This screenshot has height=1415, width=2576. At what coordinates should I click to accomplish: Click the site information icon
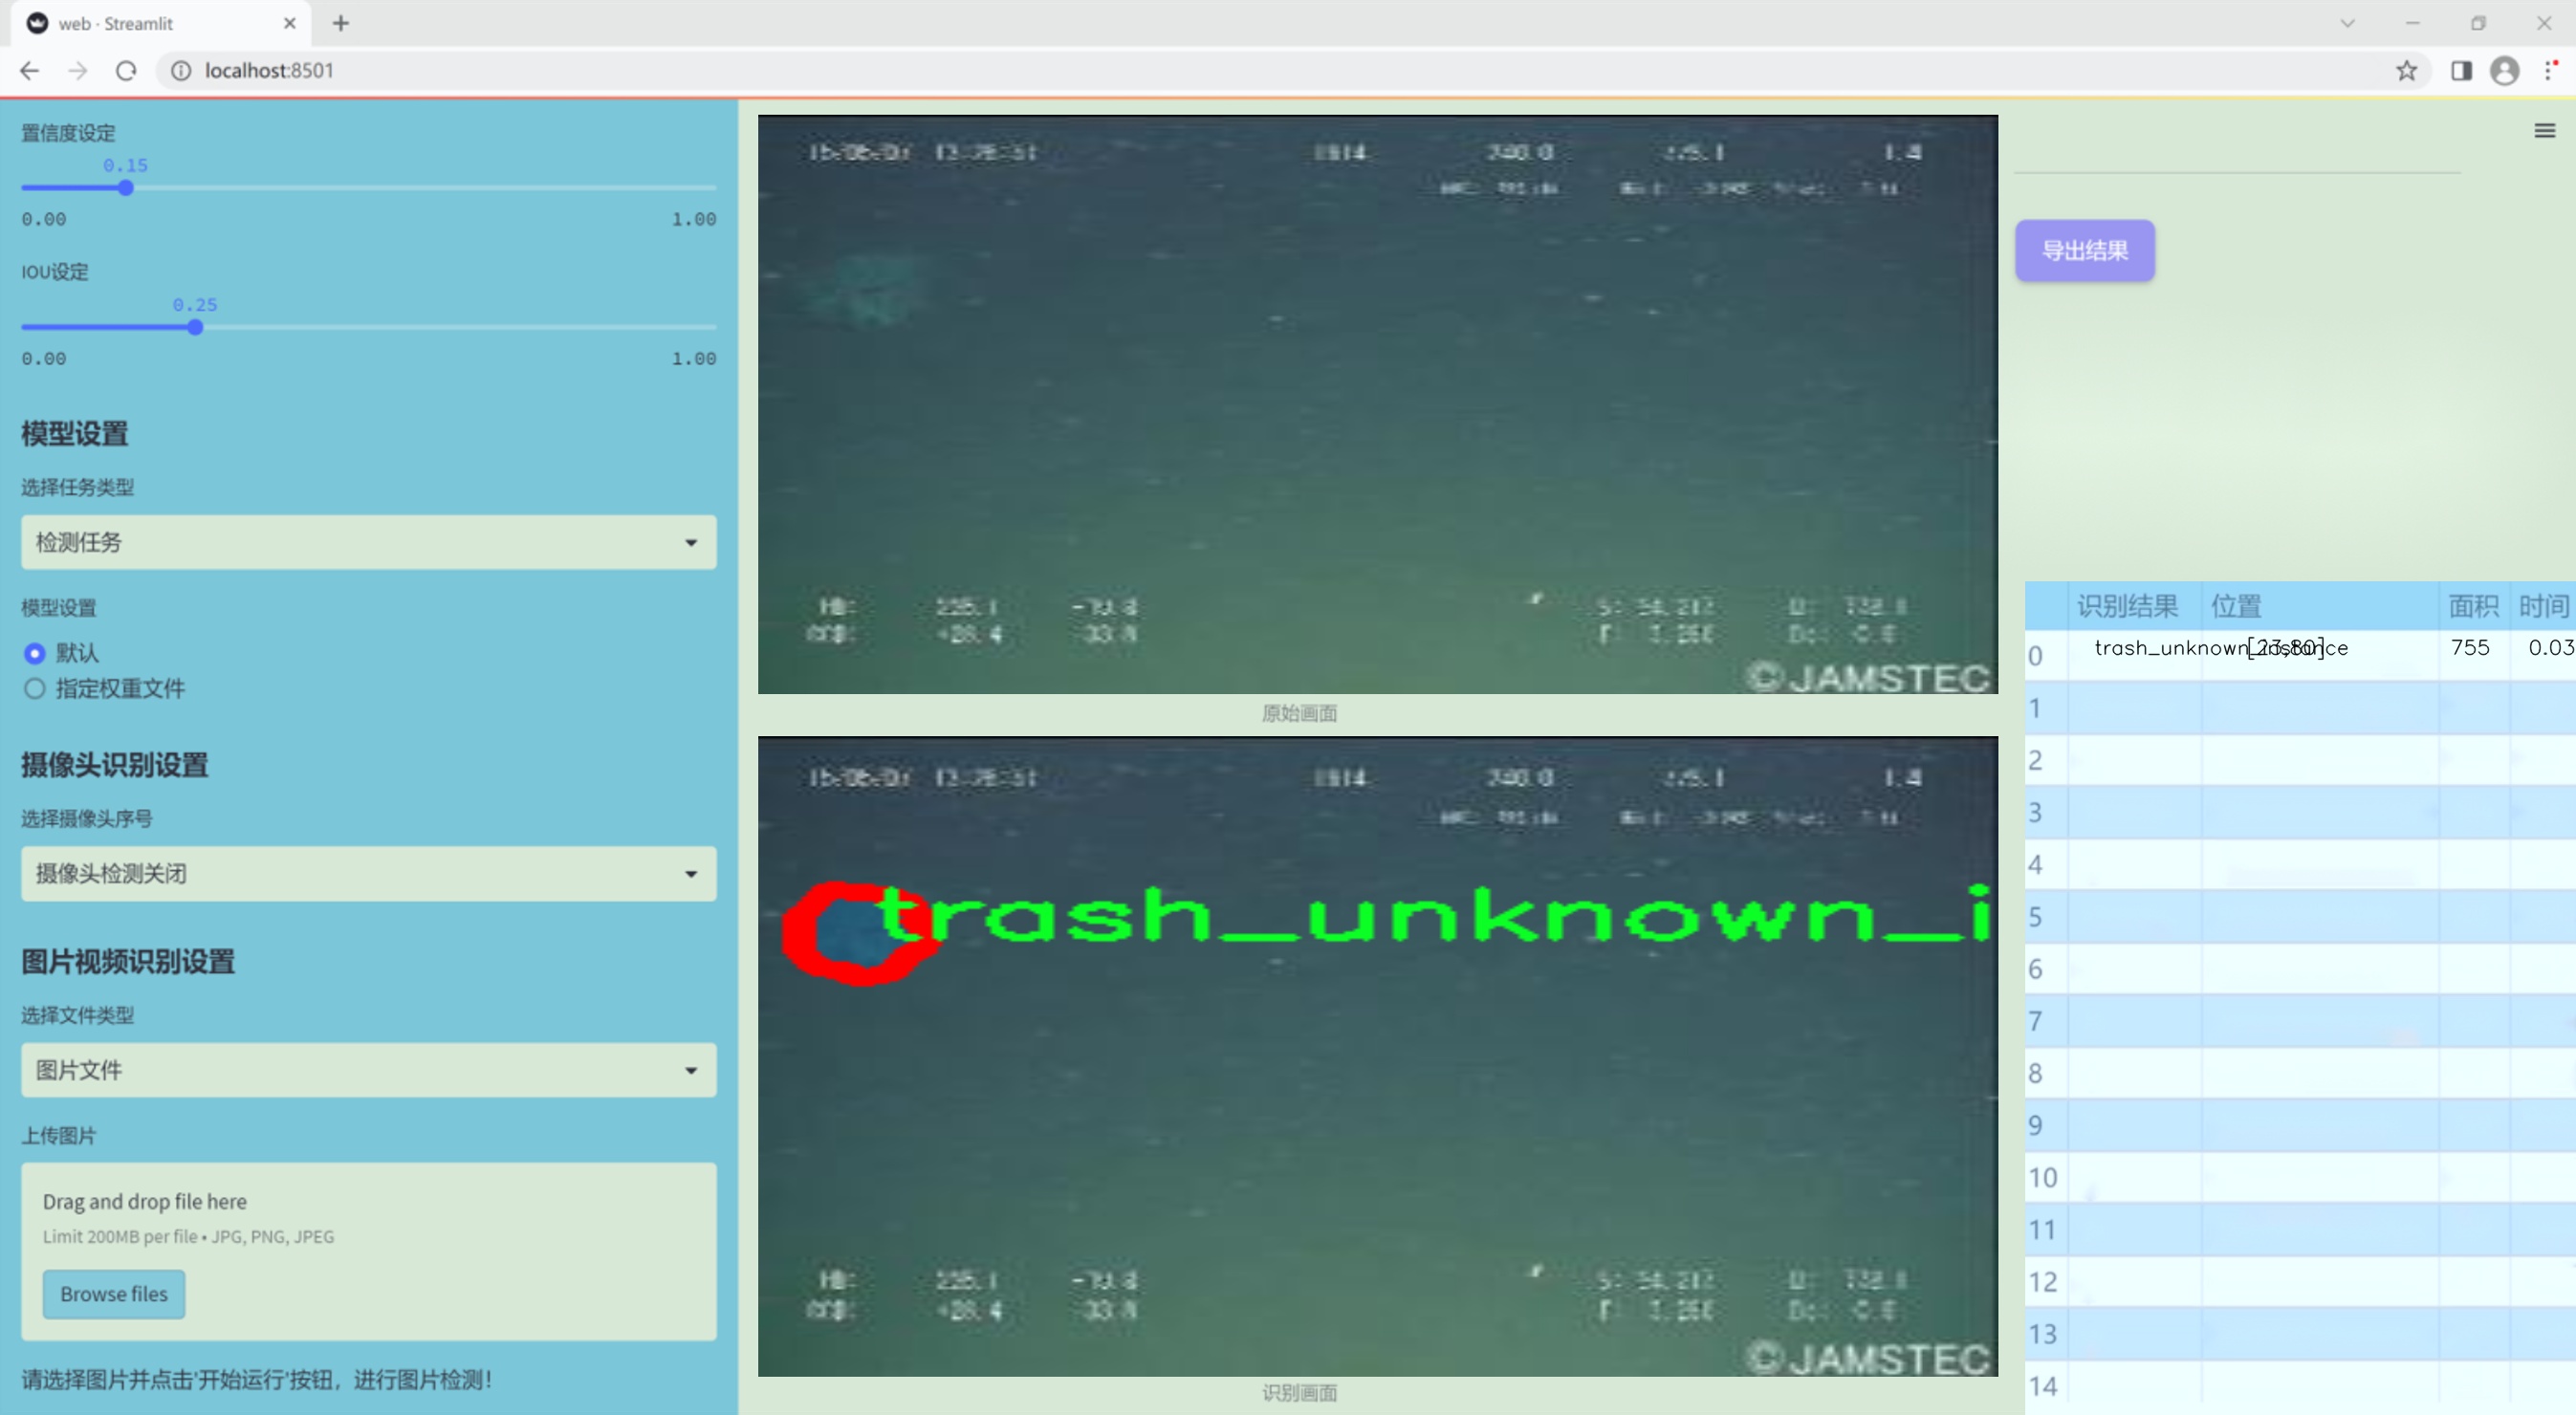(x=181, y=71)
